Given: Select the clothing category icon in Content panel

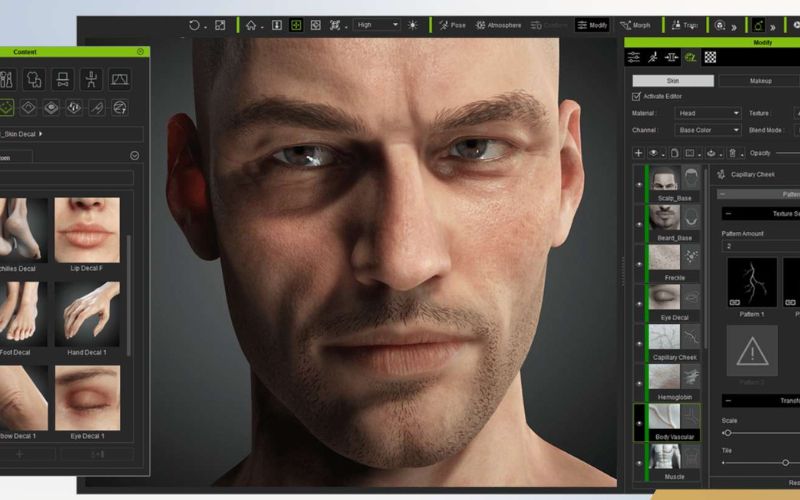Looking at the screenshot, I should (x=34, y=78).
